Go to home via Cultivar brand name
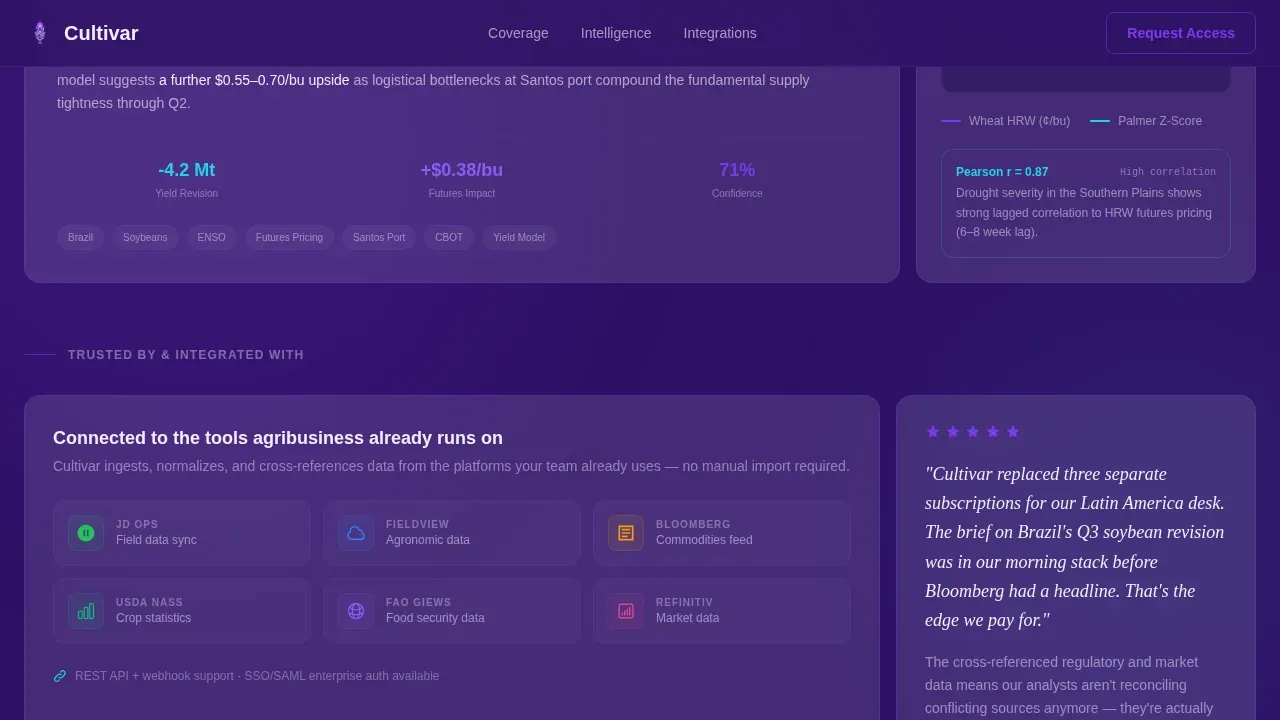 point(101,33)
